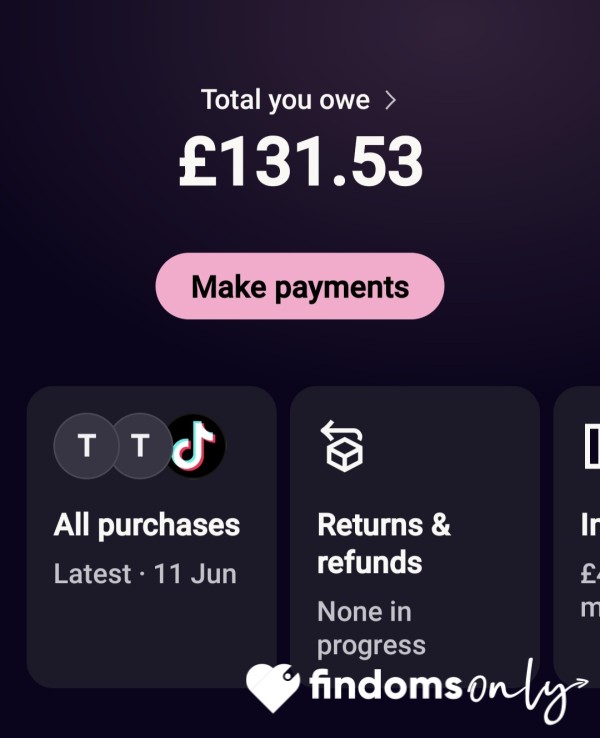The width and height of the screenshot is (600, 738).
Task: Click the findoms watermark text
Action: [x=386, y=685]
